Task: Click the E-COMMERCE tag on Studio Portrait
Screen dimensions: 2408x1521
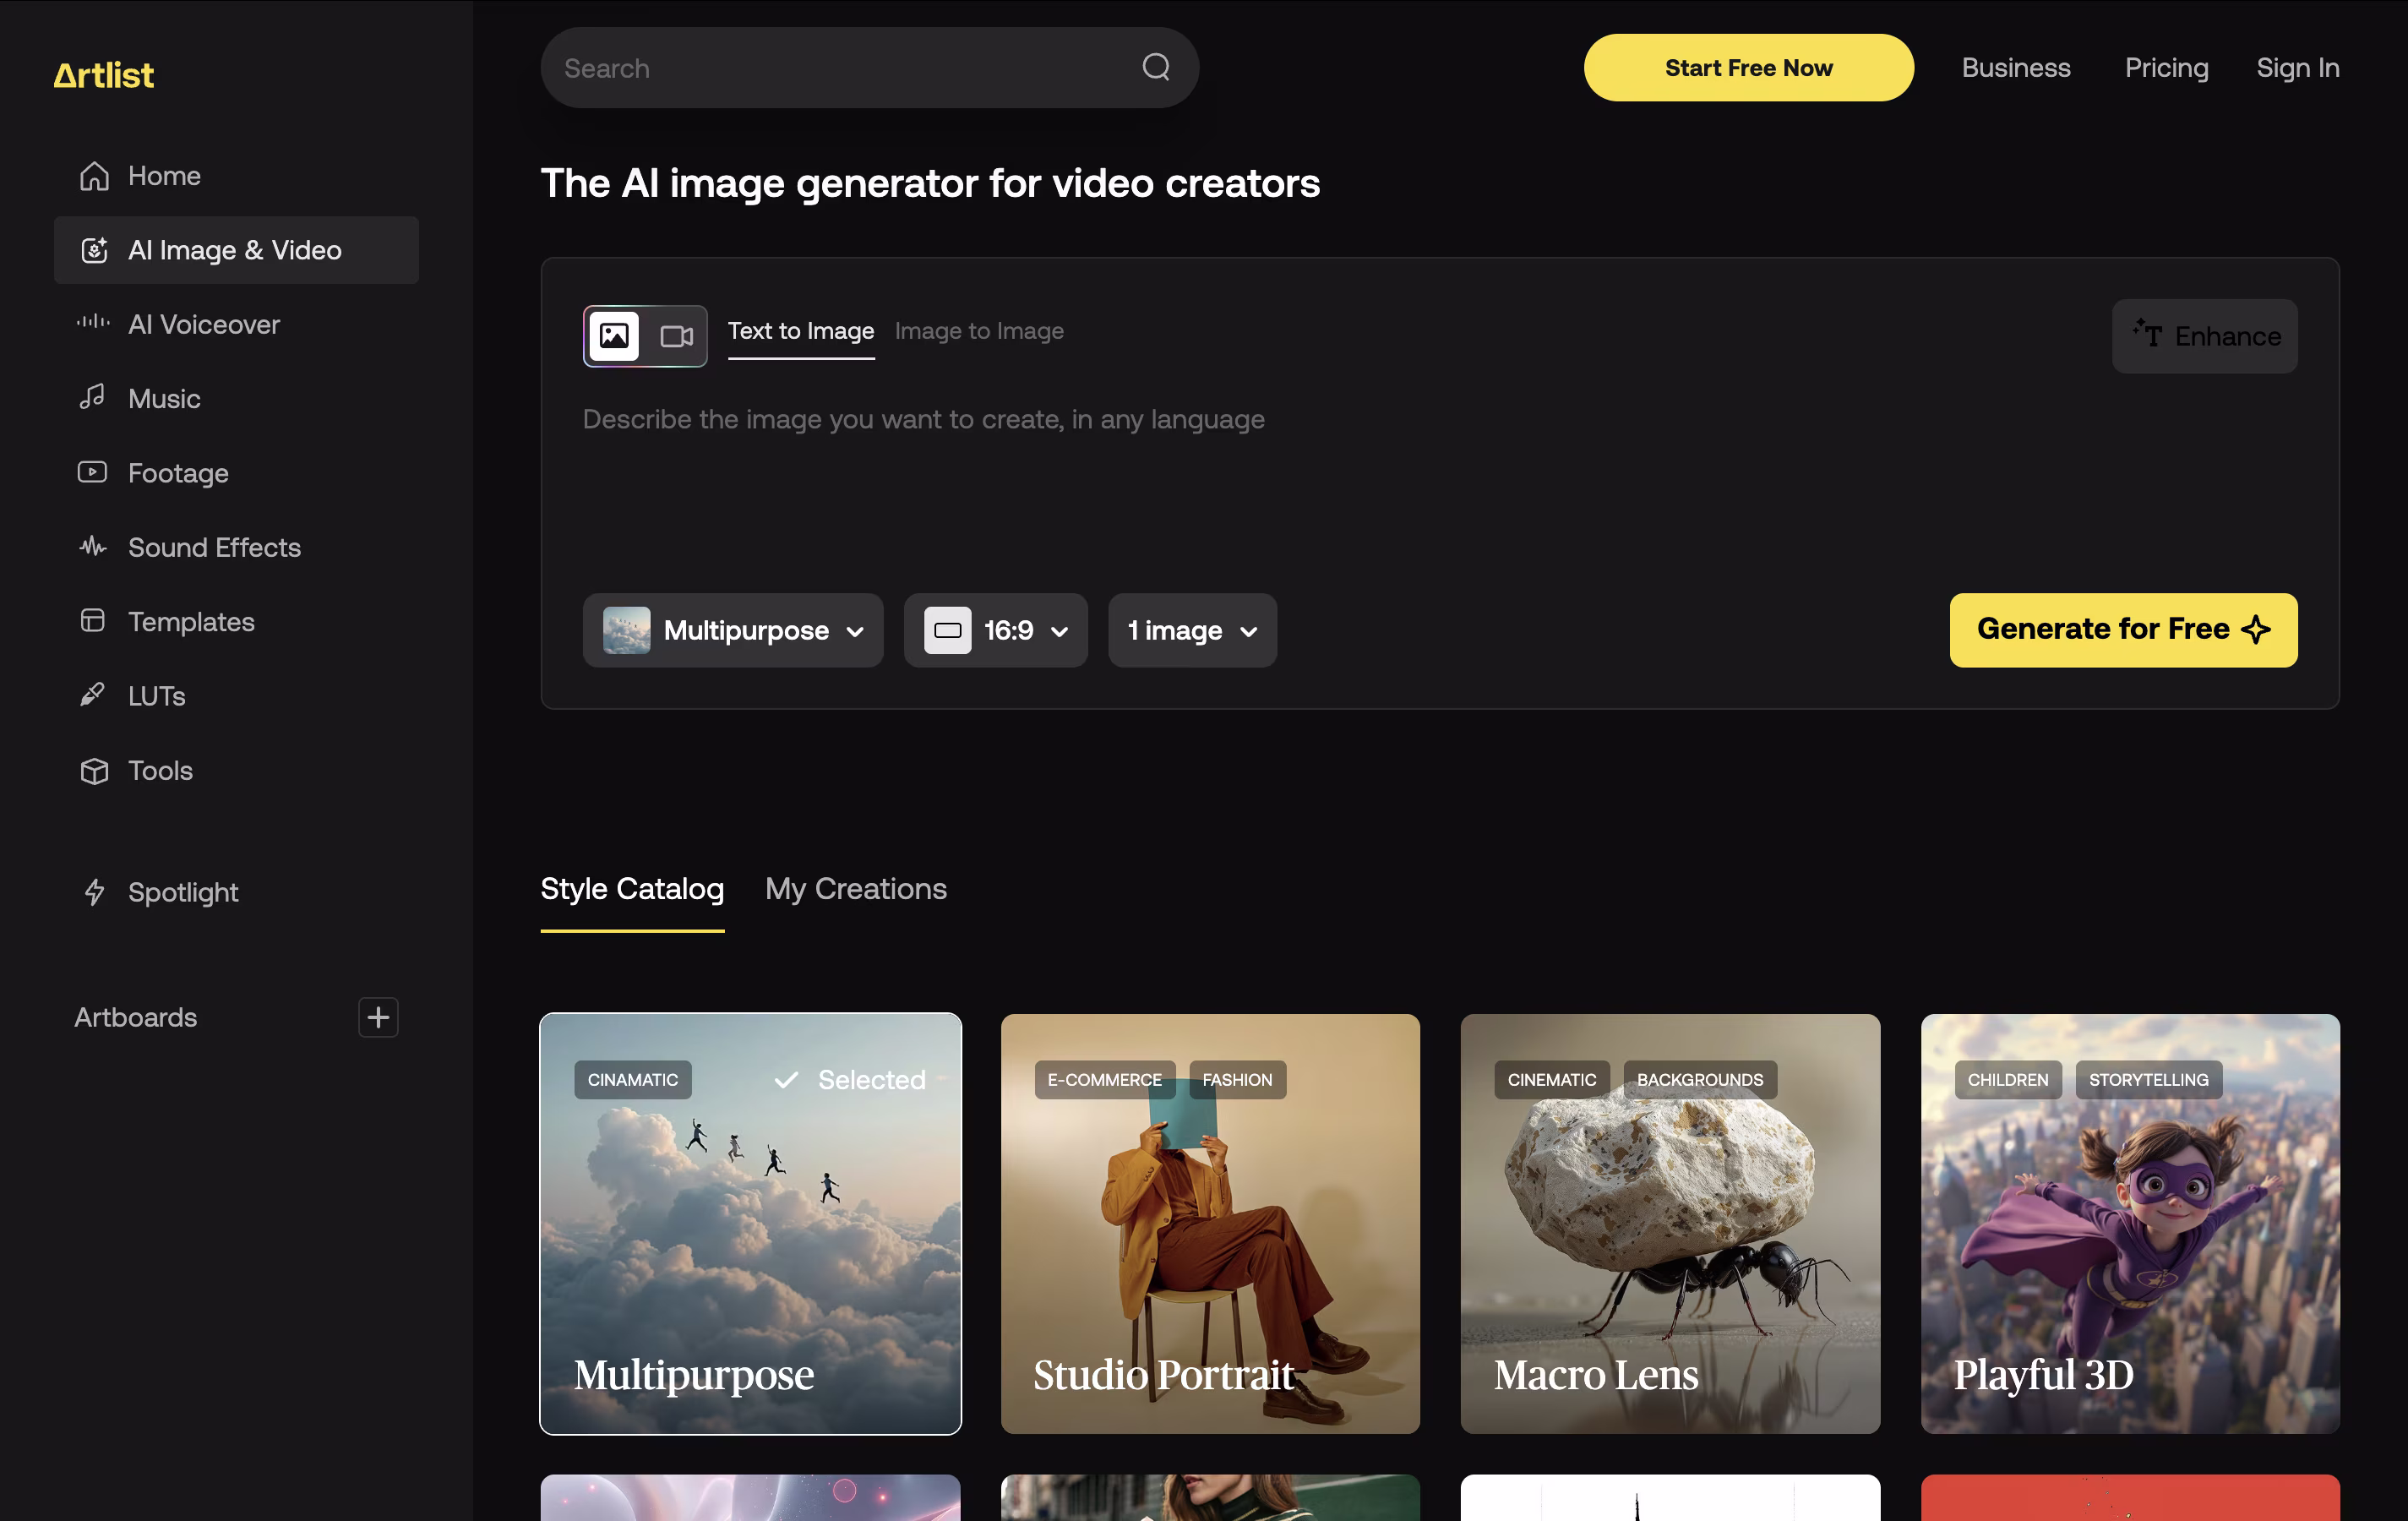Action: (1105, 1080)
